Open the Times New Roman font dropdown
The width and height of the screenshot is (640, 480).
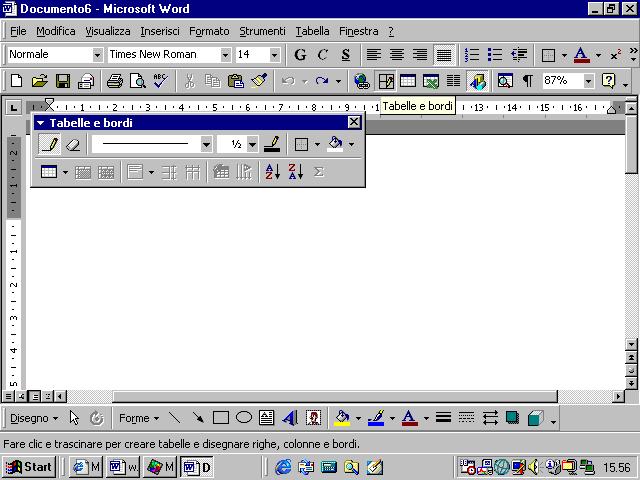(225, 55)
